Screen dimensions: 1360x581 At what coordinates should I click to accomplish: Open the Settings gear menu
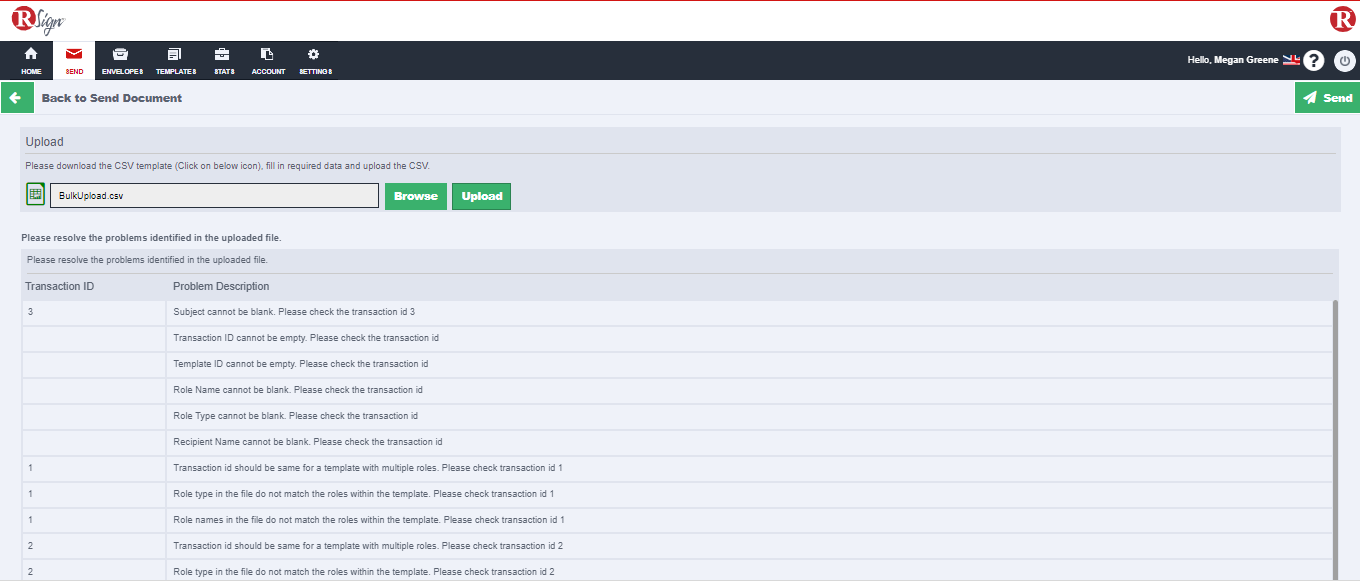tap(314, 60)
